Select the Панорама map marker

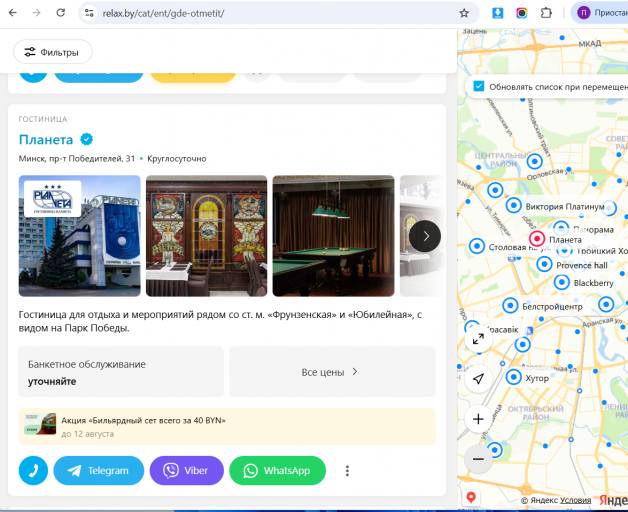click(x=561, y=228)
